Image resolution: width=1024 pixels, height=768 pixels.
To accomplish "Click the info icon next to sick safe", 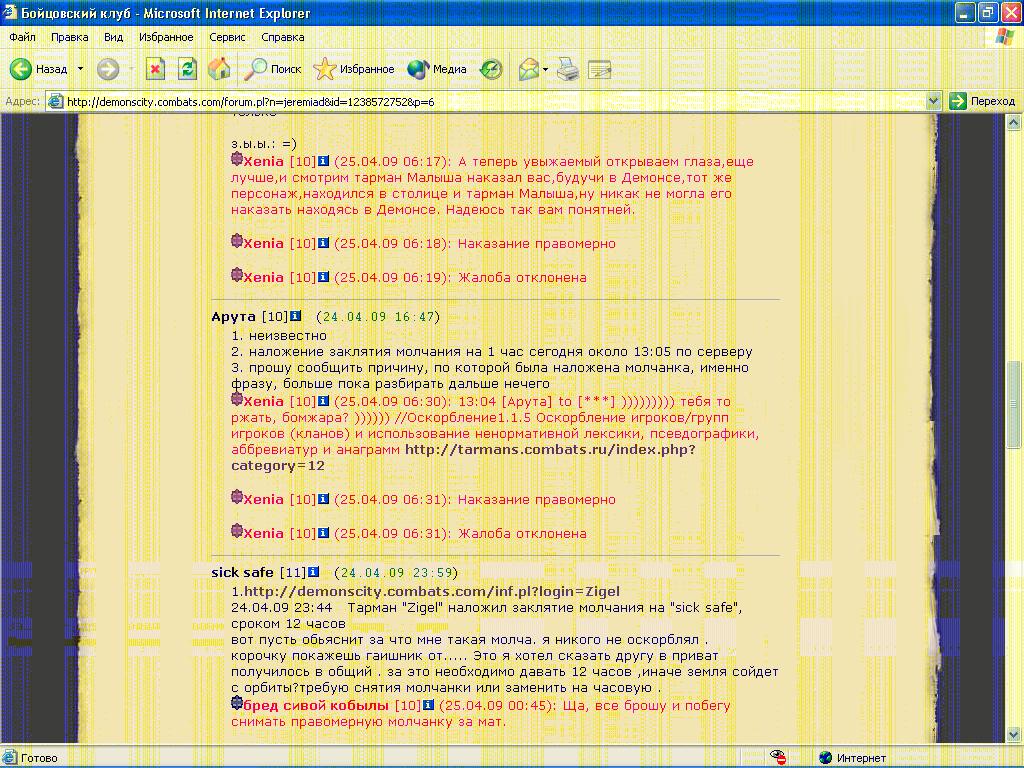I will click(313, 573).
